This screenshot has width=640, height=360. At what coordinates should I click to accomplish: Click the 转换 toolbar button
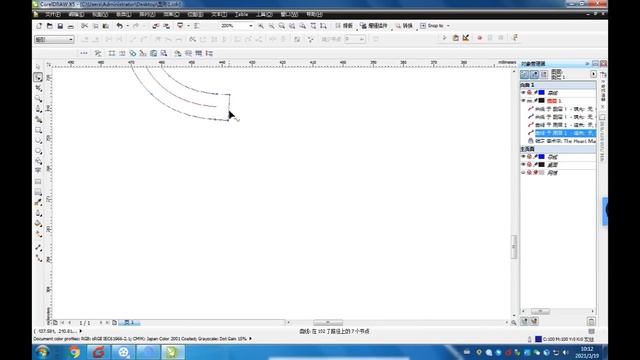404,26
